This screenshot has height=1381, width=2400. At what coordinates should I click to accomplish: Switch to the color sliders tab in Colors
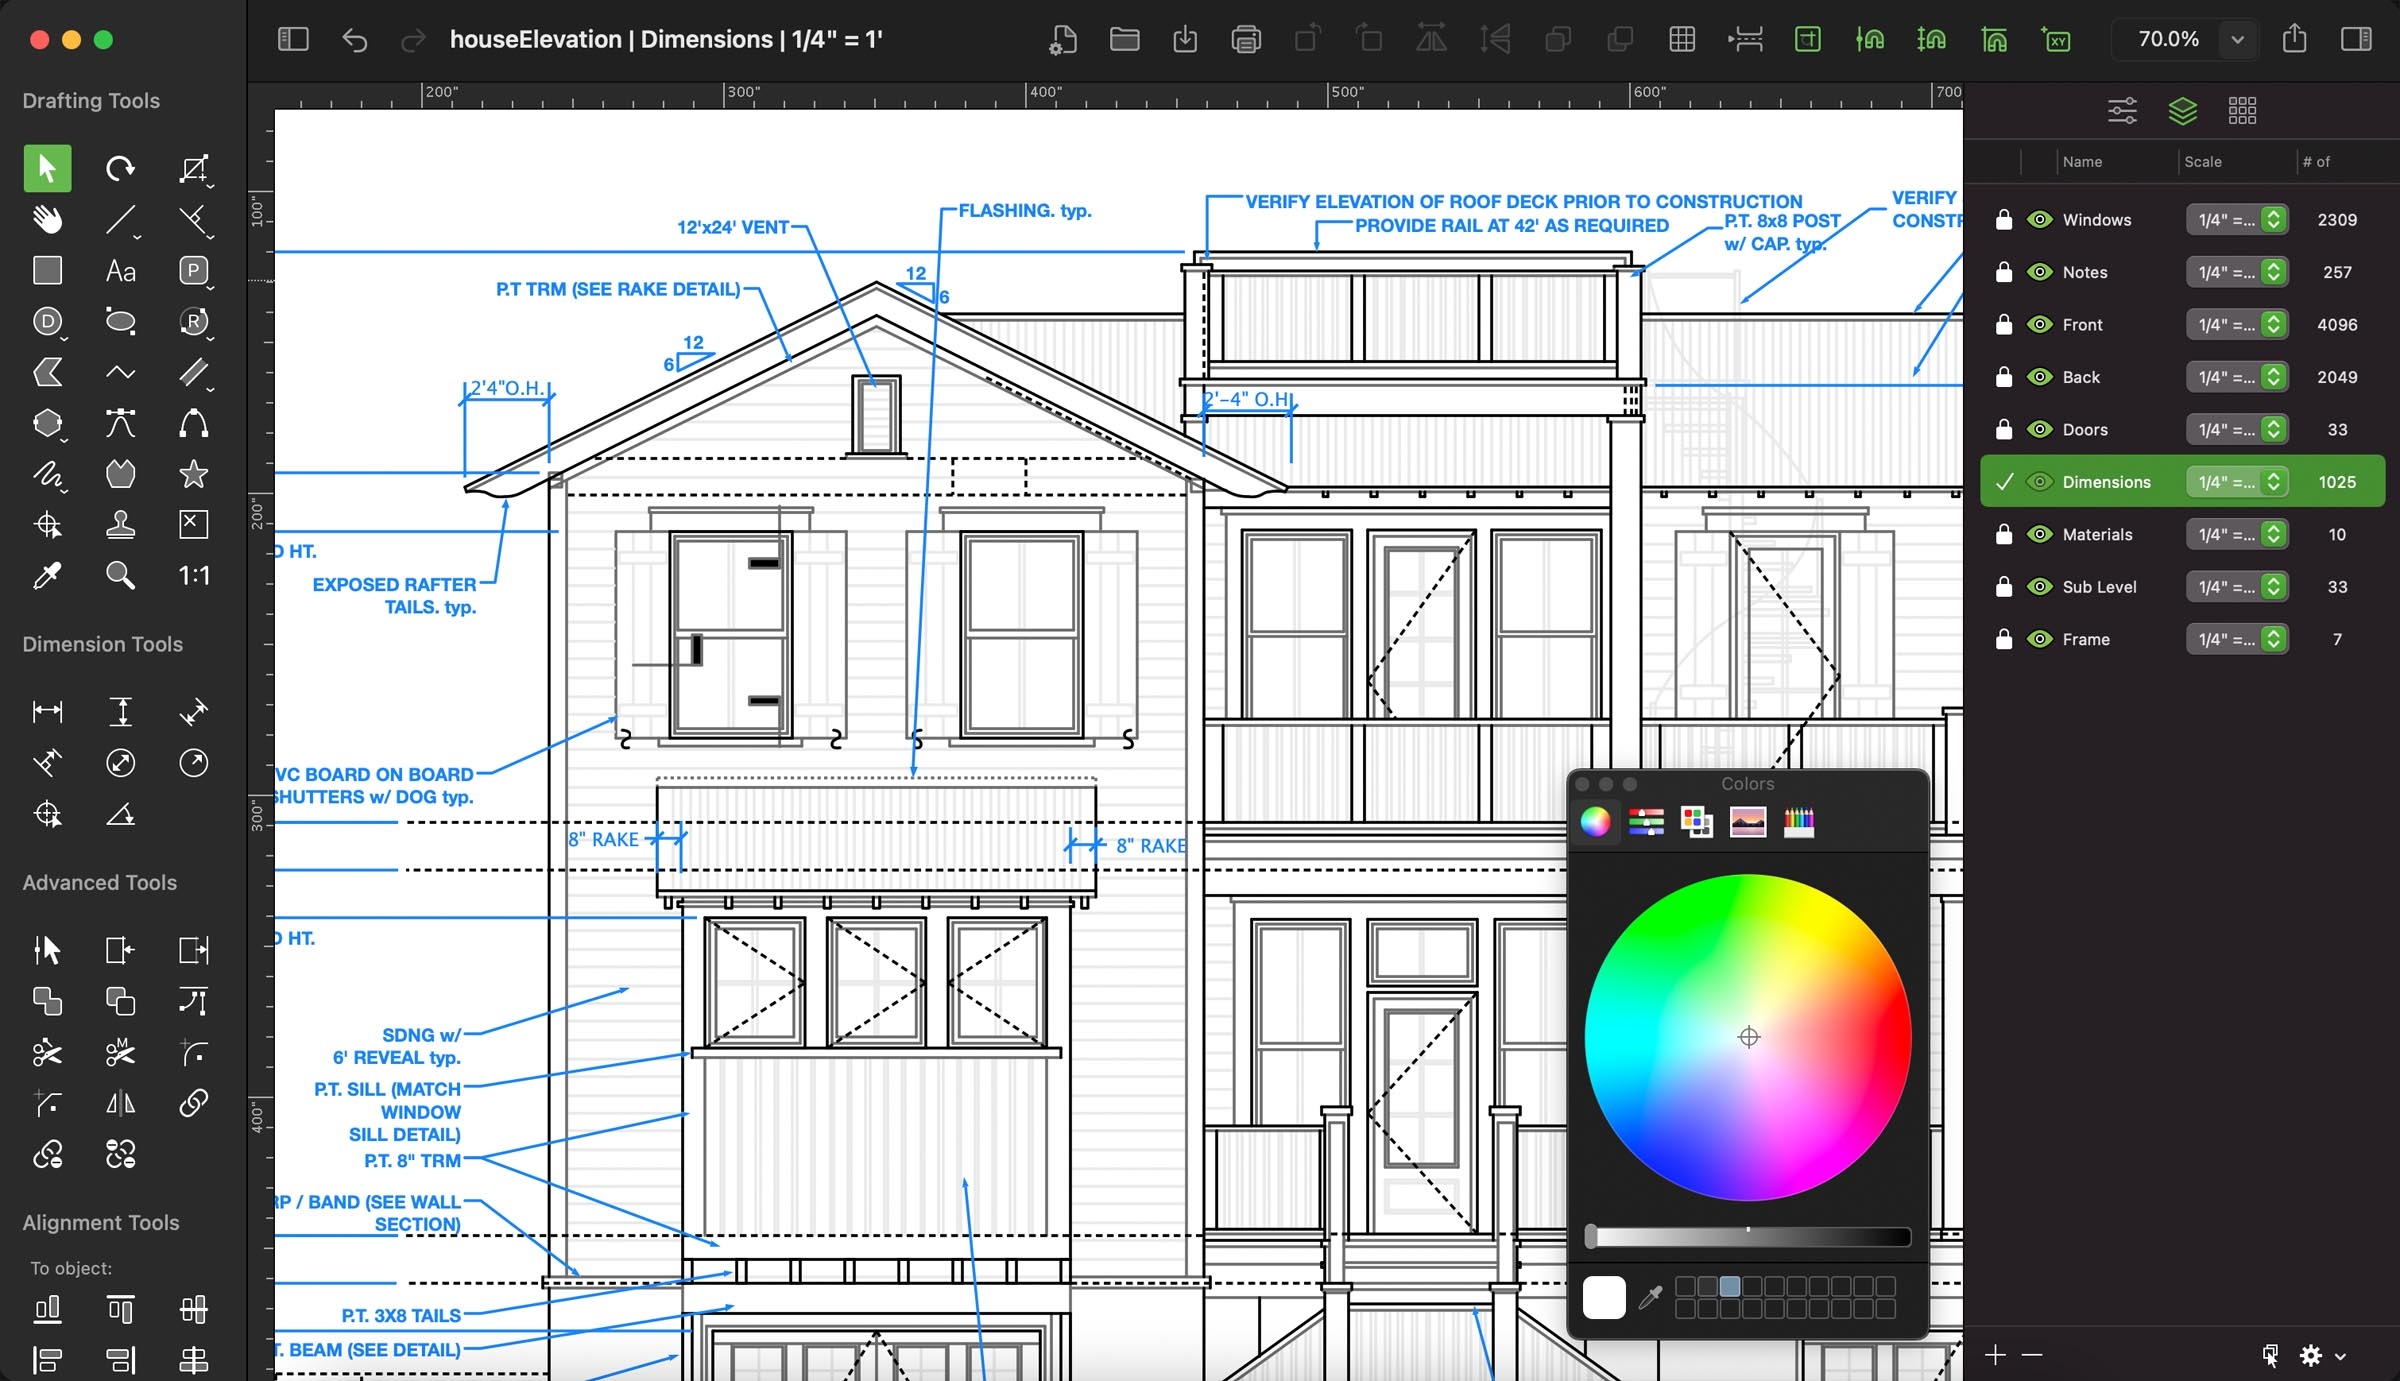pyautogui.click(x=1646, y=822)
